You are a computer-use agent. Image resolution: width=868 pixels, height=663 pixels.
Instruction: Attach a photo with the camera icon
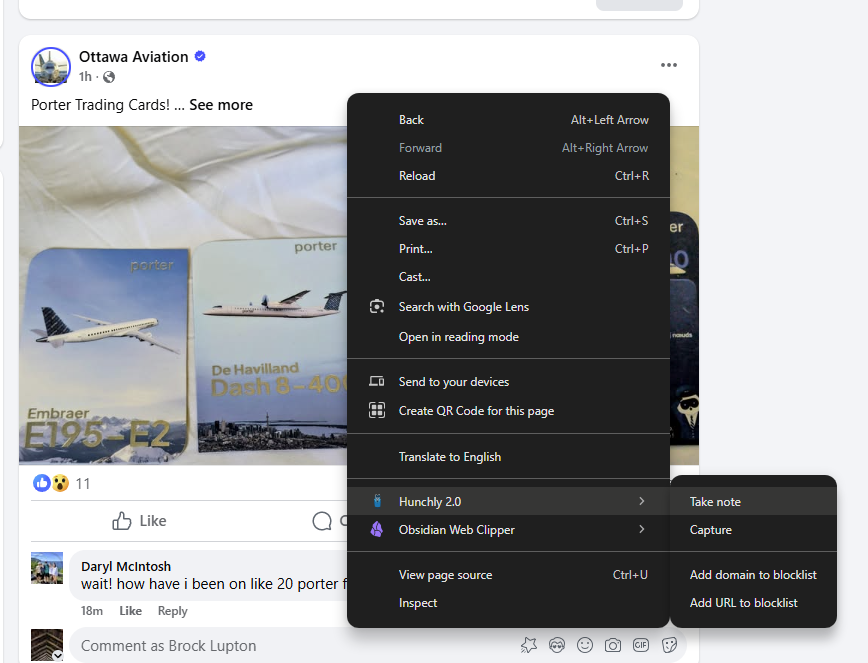click(x=613, y=645)
